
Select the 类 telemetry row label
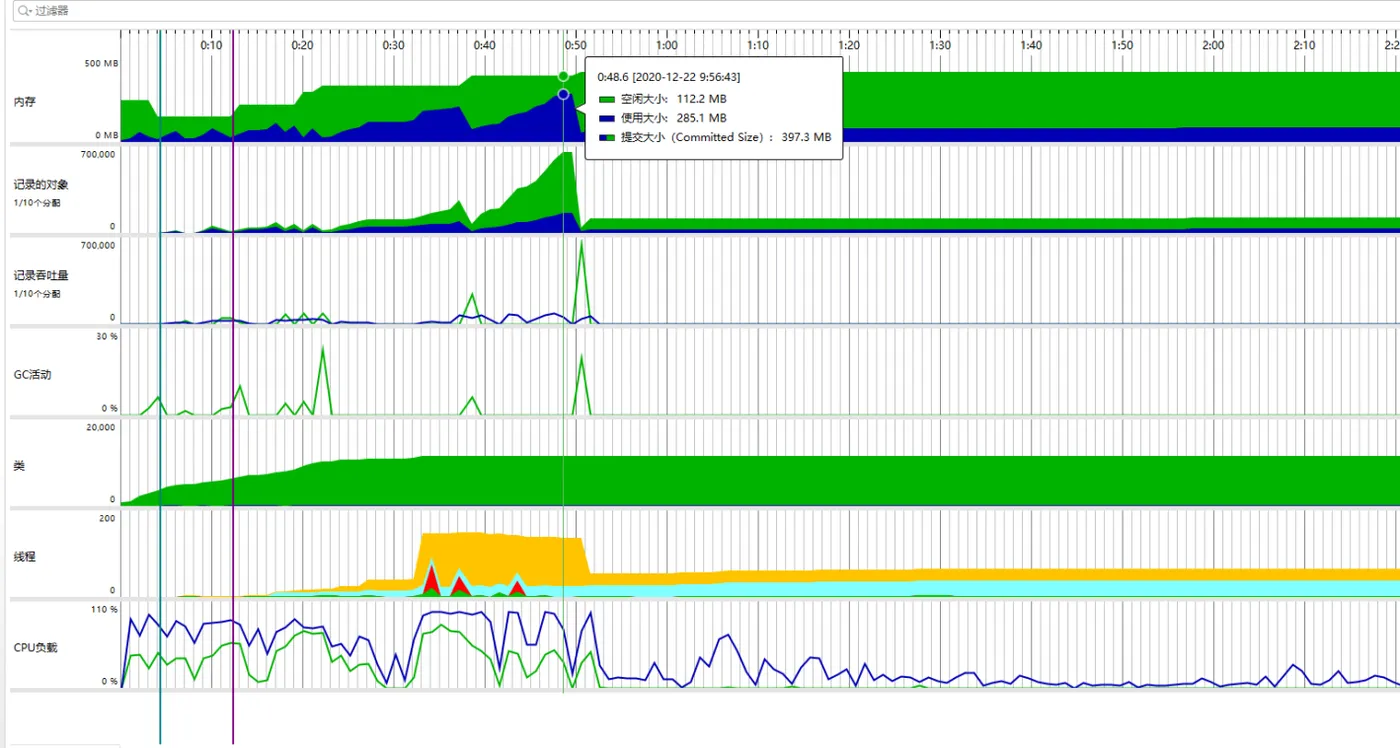19,467
